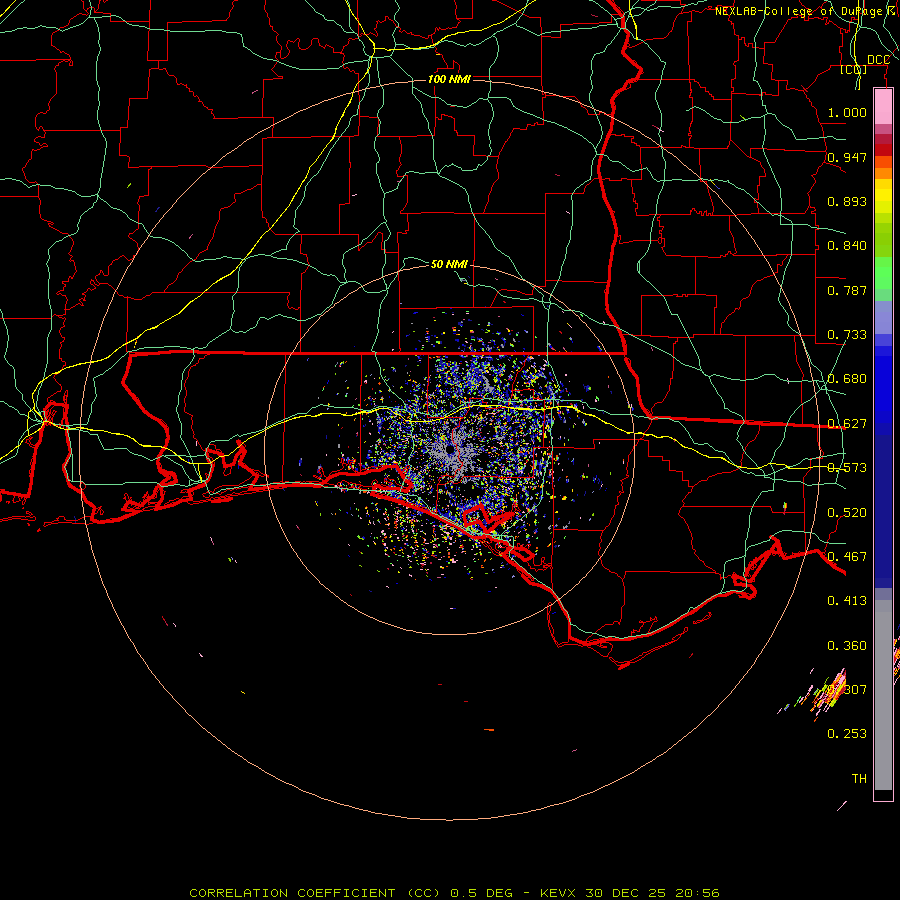Click the gray segment of the color bar
Screen dimensions: 900x900
883,695
